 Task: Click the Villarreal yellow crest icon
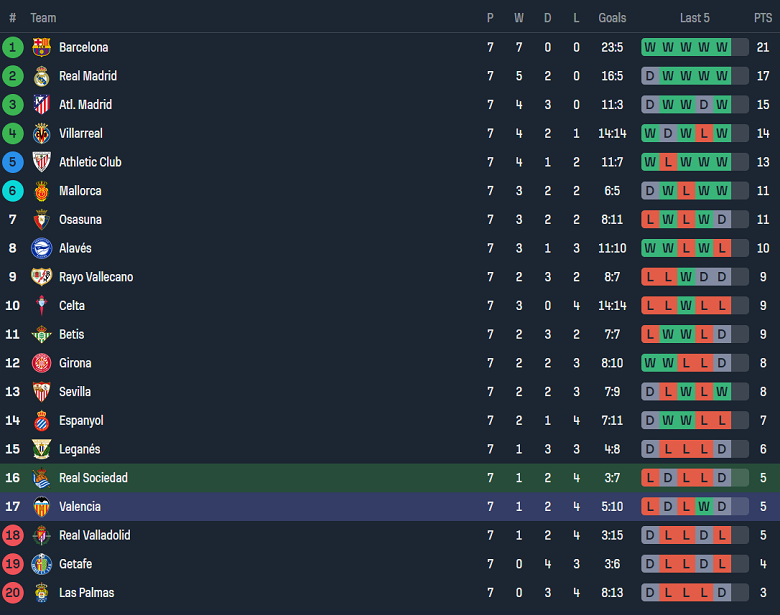[x=41, y=133]
